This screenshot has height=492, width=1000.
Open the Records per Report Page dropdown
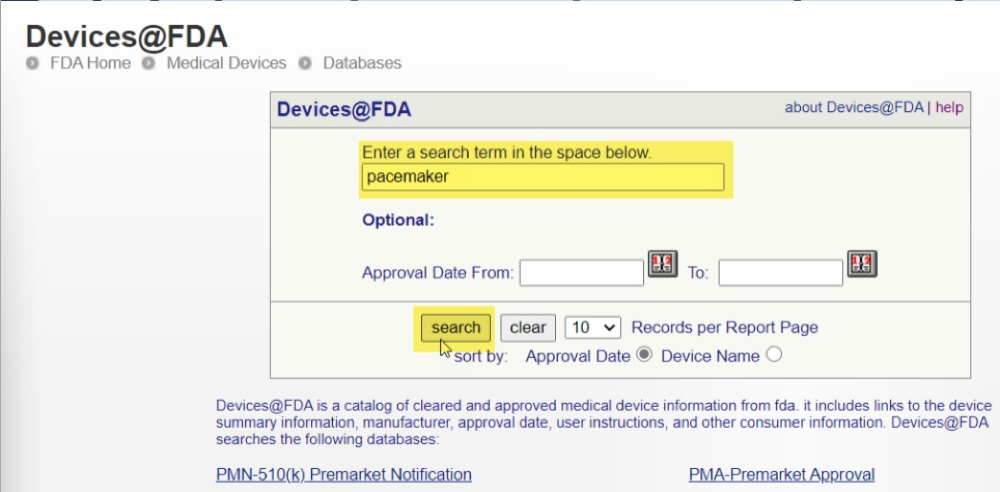click(x=593, y=327)
